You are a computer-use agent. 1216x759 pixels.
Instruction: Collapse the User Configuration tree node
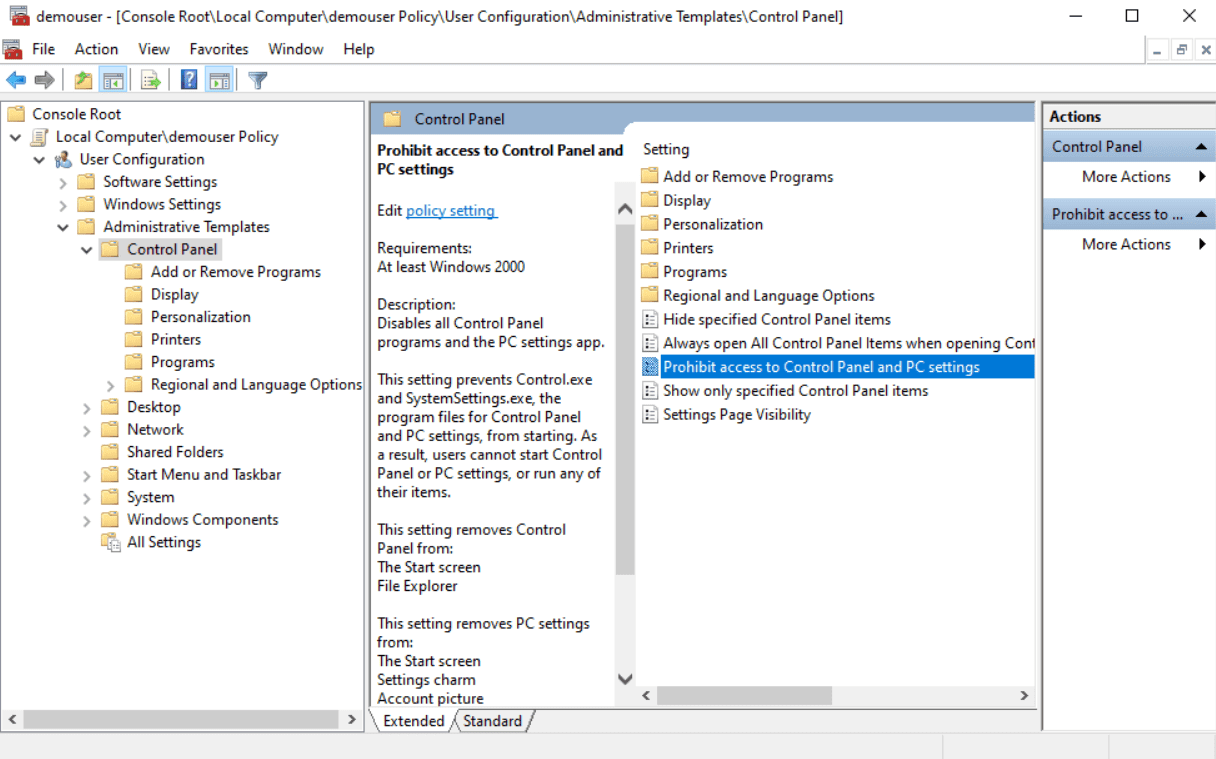(39, 159)
